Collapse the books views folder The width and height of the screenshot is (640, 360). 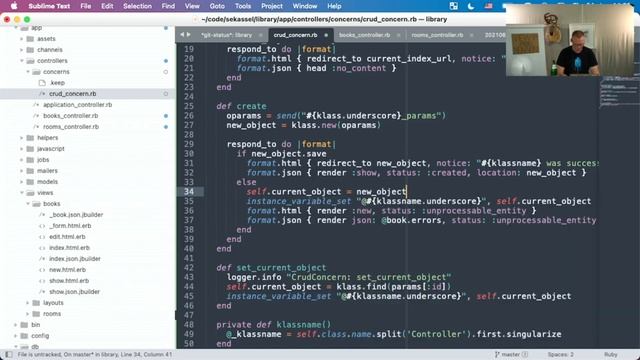[x=28, y=204]
